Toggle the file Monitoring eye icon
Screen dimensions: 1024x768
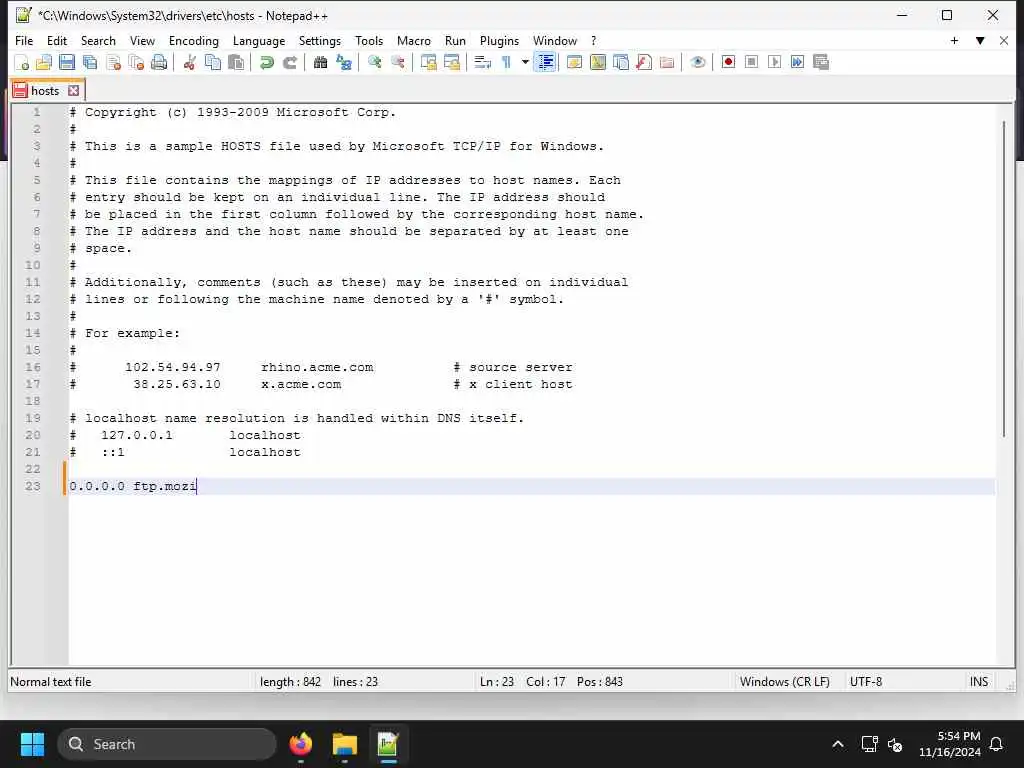pos(697,63)
